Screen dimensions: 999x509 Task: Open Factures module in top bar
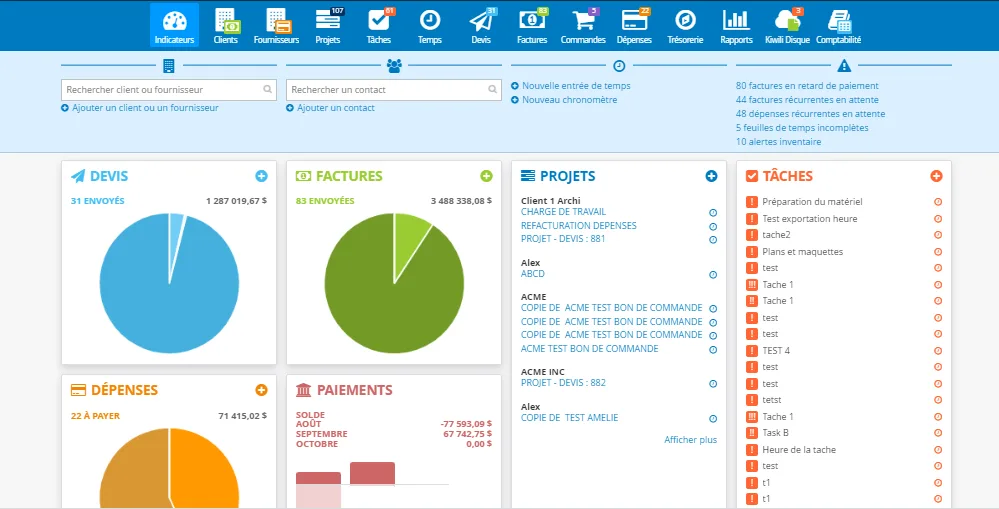pyautogui.click(x=532, y=25)
